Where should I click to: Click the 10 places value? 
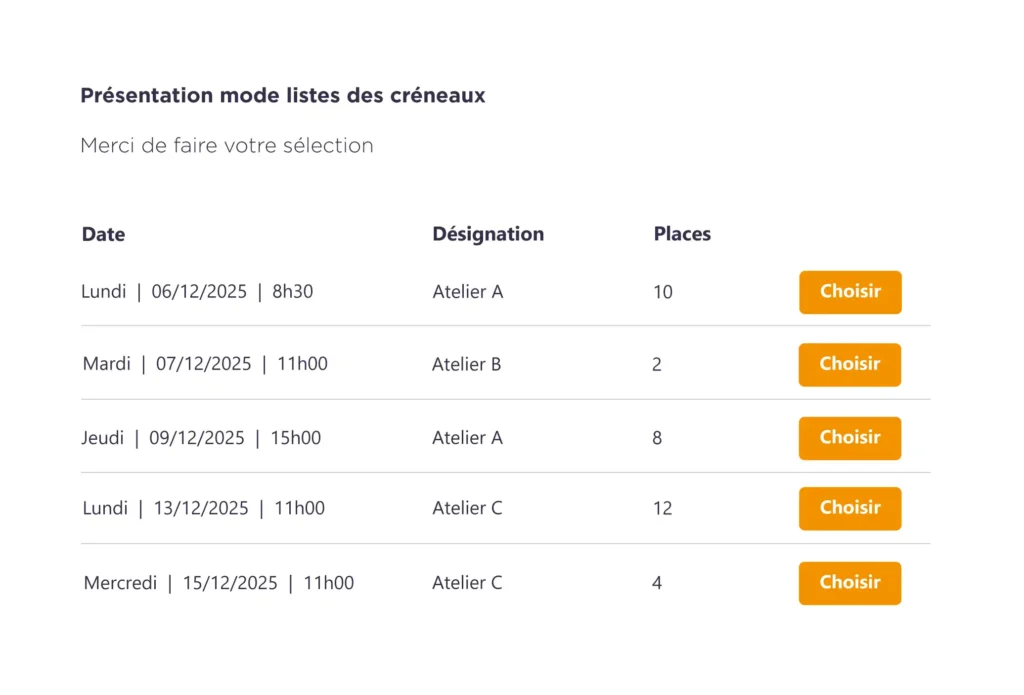coord(663,292)
